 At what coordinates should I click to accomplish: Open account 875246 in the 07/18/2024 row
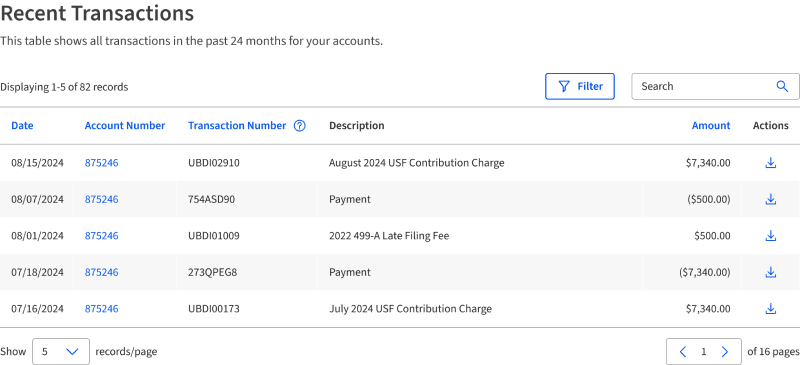(102, 272)
